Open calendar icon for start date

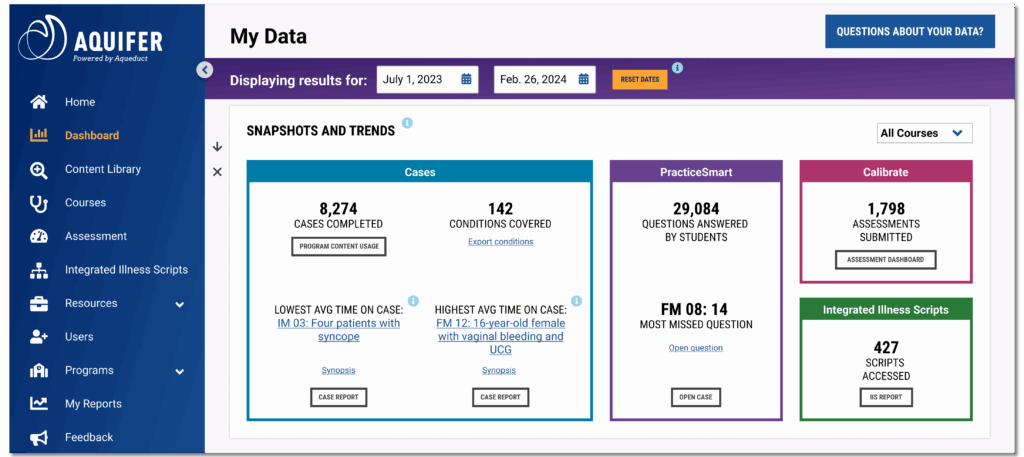(466, 79)
